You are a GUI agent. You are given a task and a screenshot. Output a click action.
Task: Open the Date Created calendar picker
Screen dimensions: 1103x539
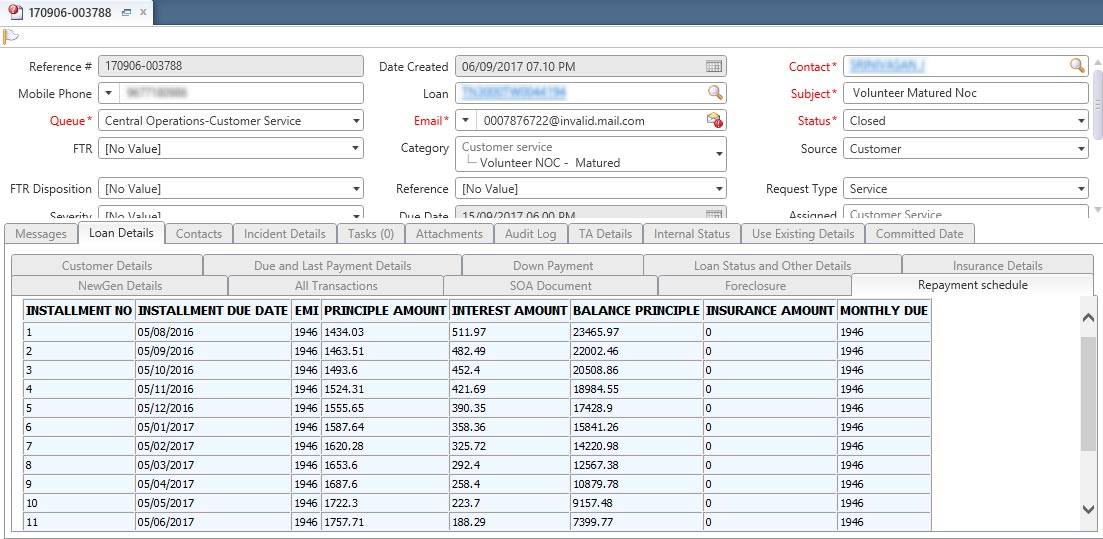click(713, 67)
